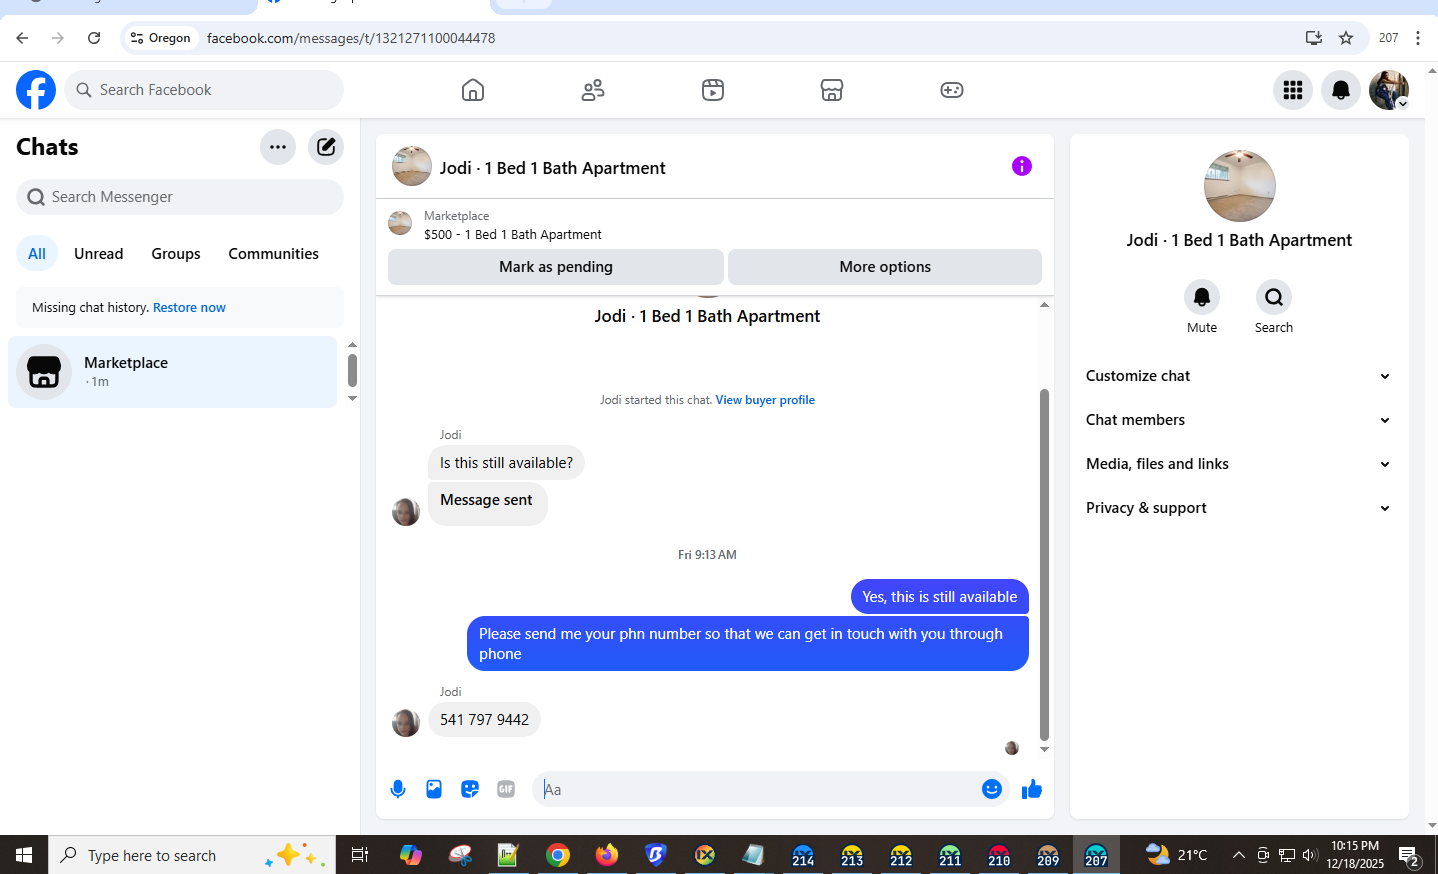Click the conversation scrollbar up arrow

[1044, 305]
